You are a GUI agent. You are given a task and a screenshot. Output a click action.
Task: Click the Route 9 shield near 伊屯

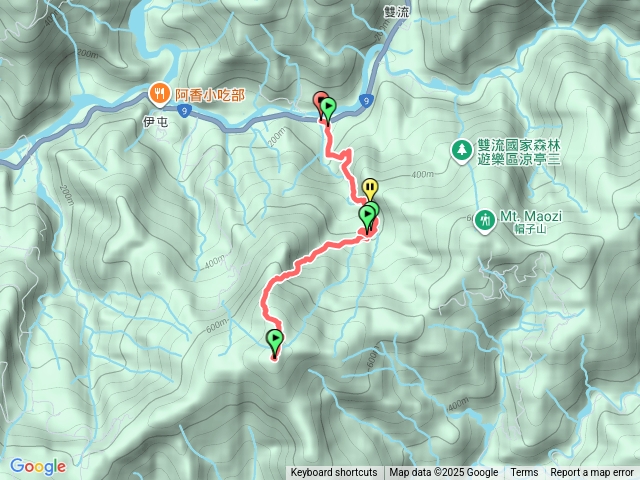pos(185,111)
